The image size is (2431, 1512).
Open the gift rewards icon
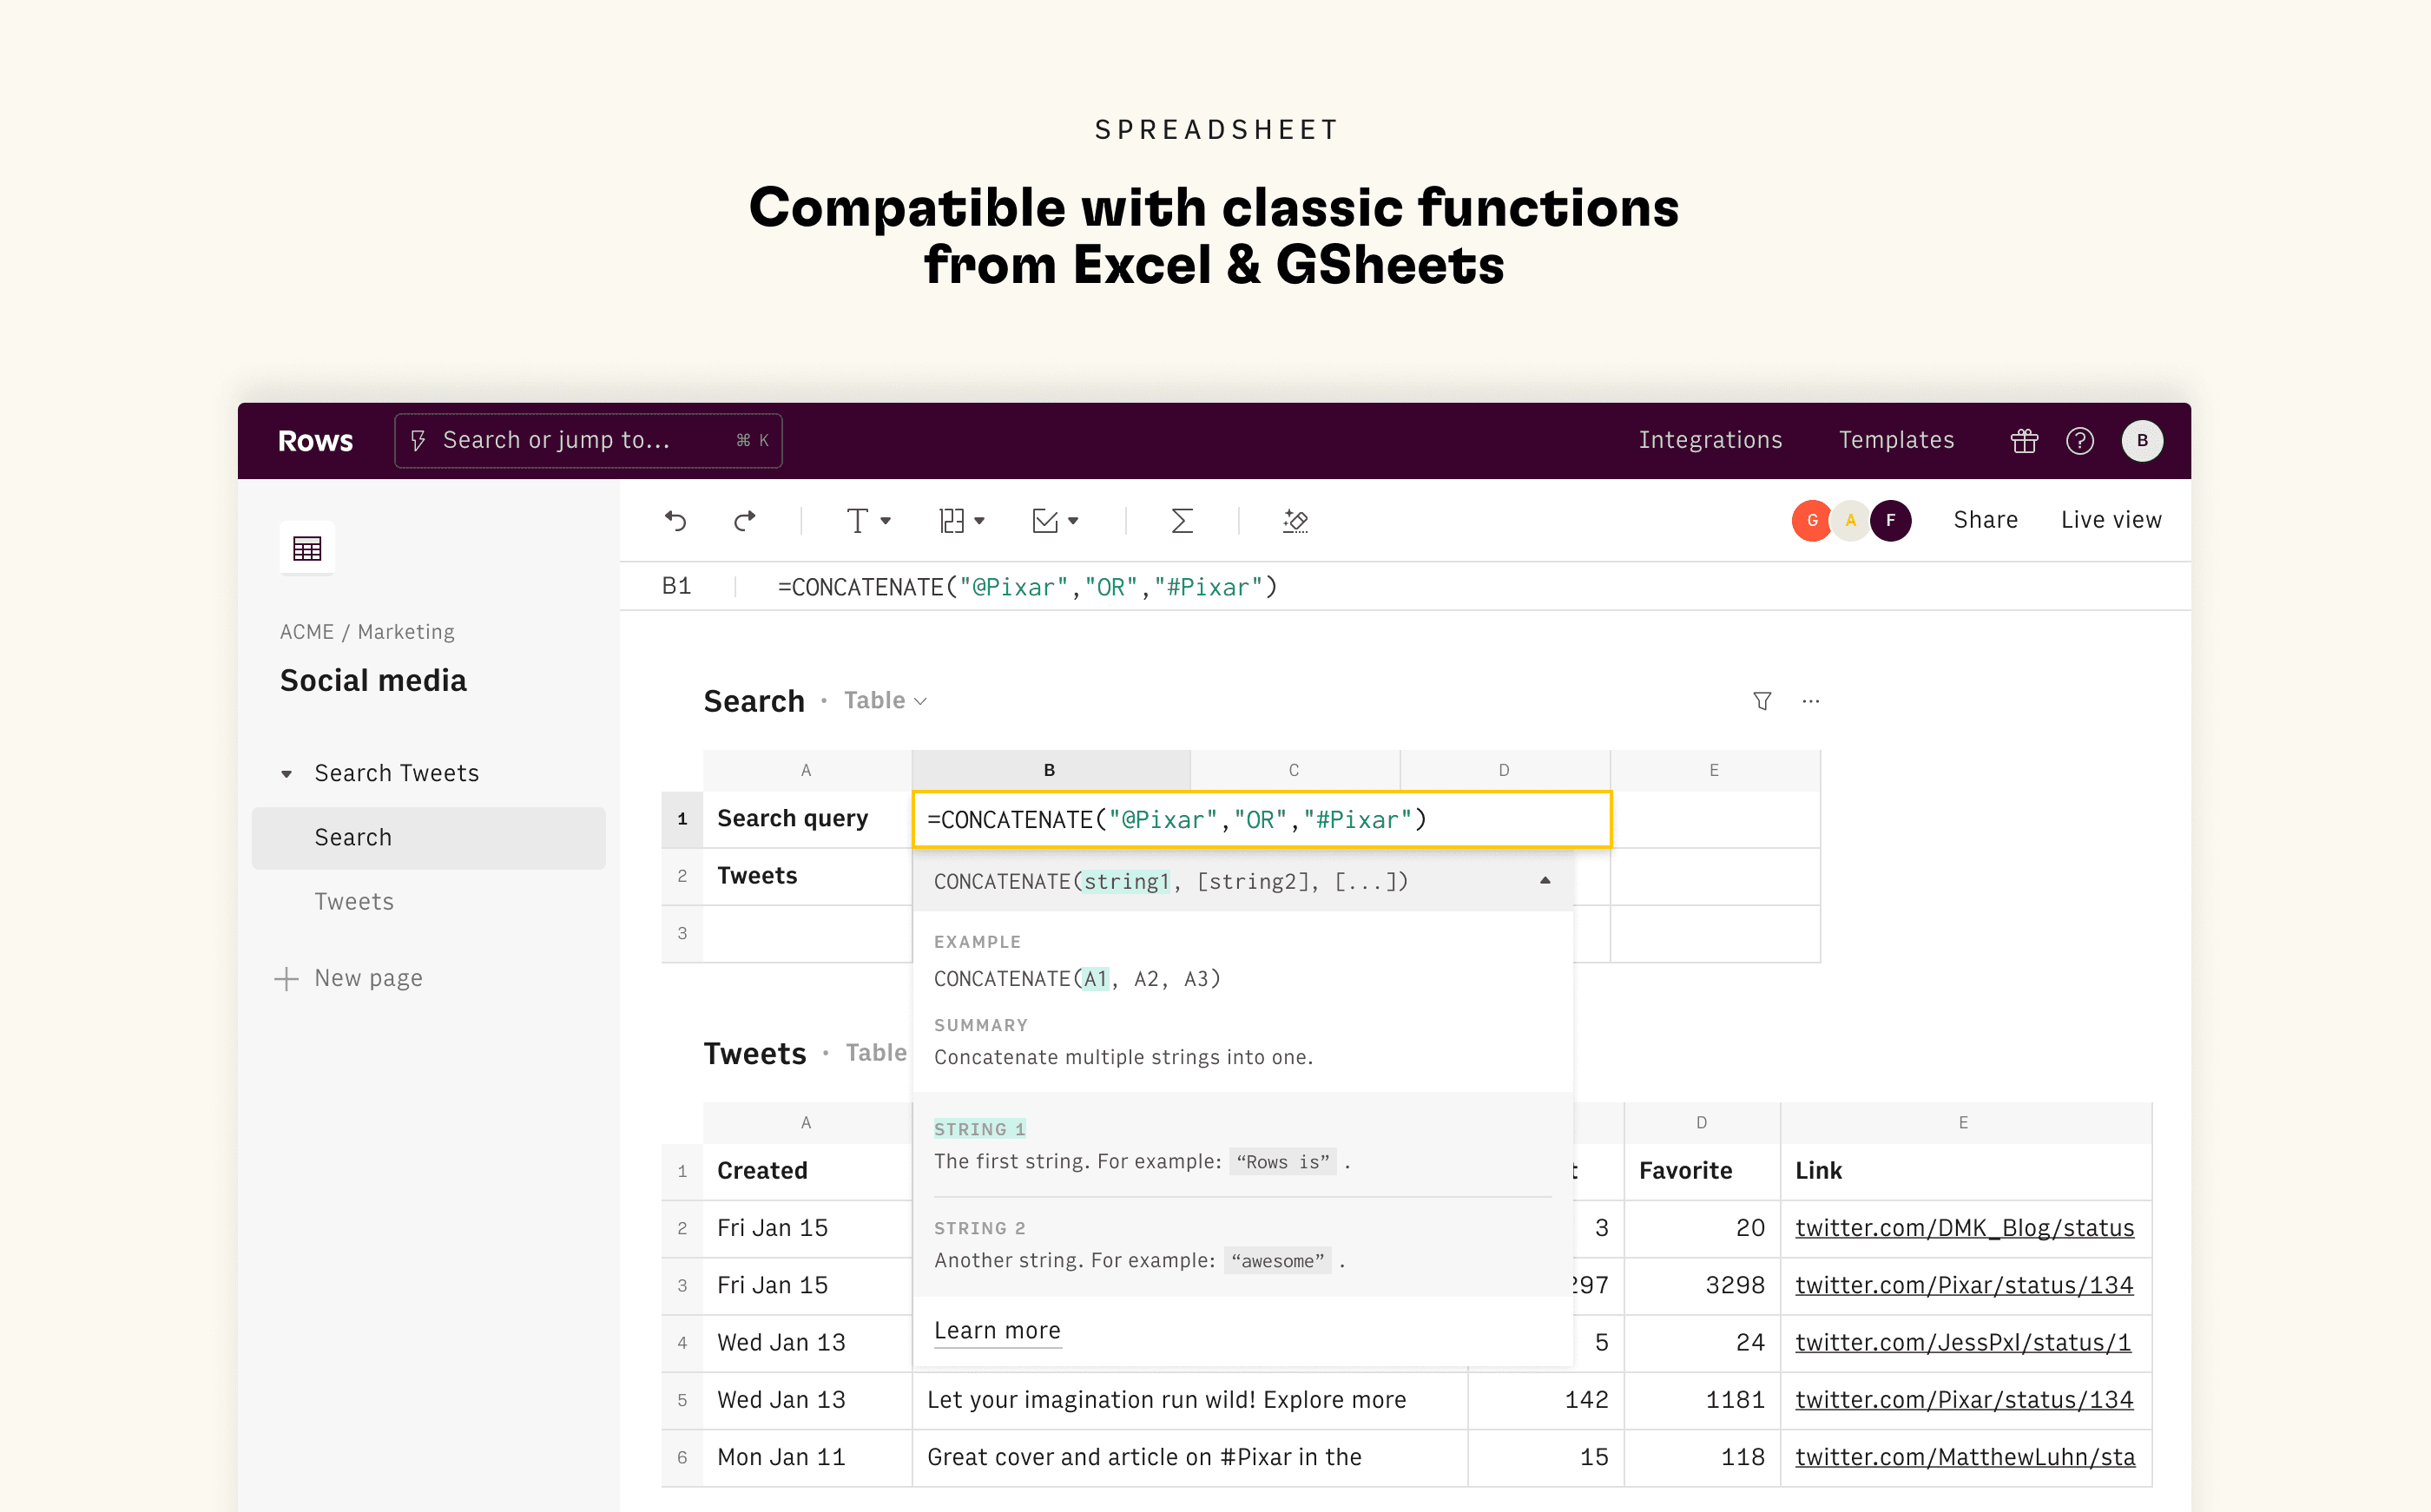[2024, 441]
